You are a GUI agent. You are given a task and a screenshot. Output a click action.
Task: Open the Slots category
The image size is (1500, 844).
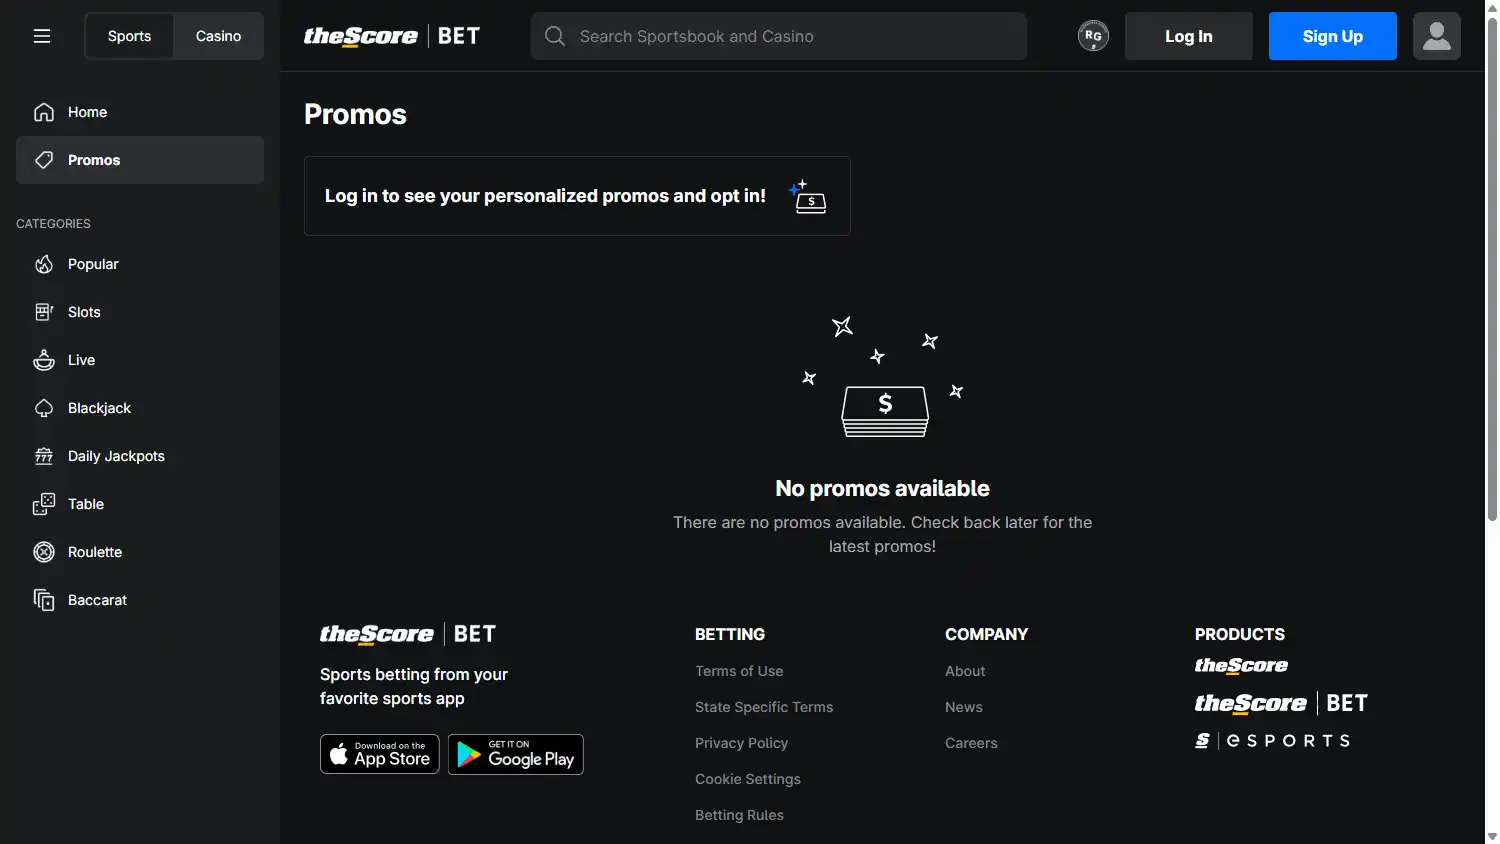(x=140, y=312)
